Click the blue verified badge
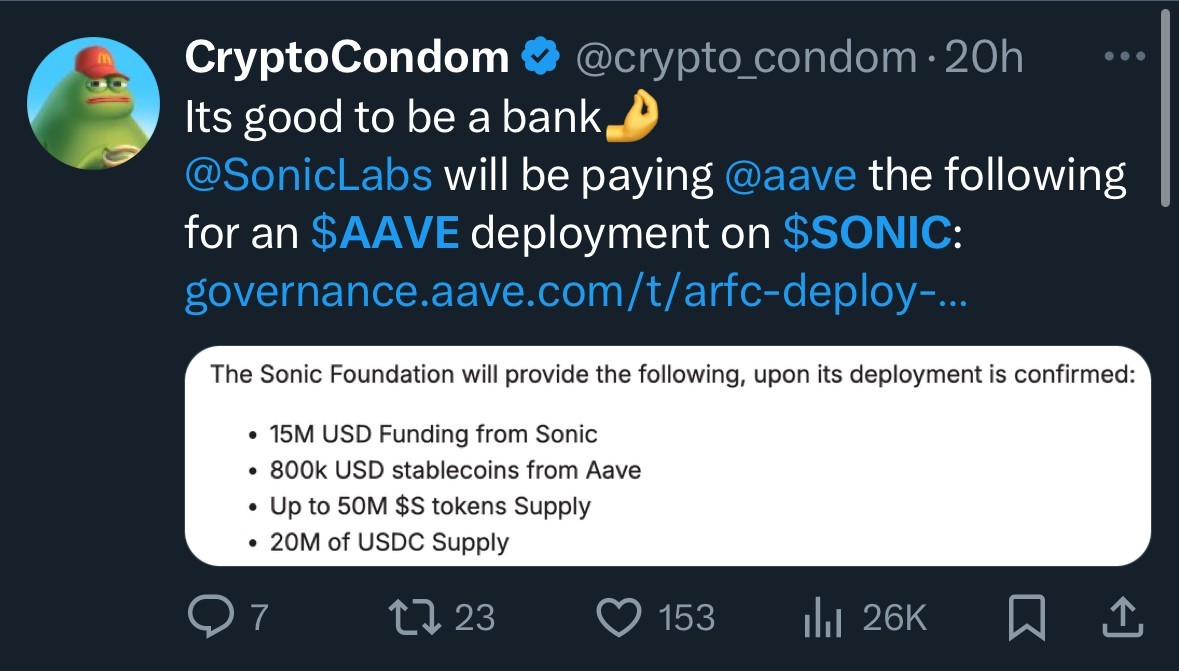The image size is (1179, 671). coord(542,60)
